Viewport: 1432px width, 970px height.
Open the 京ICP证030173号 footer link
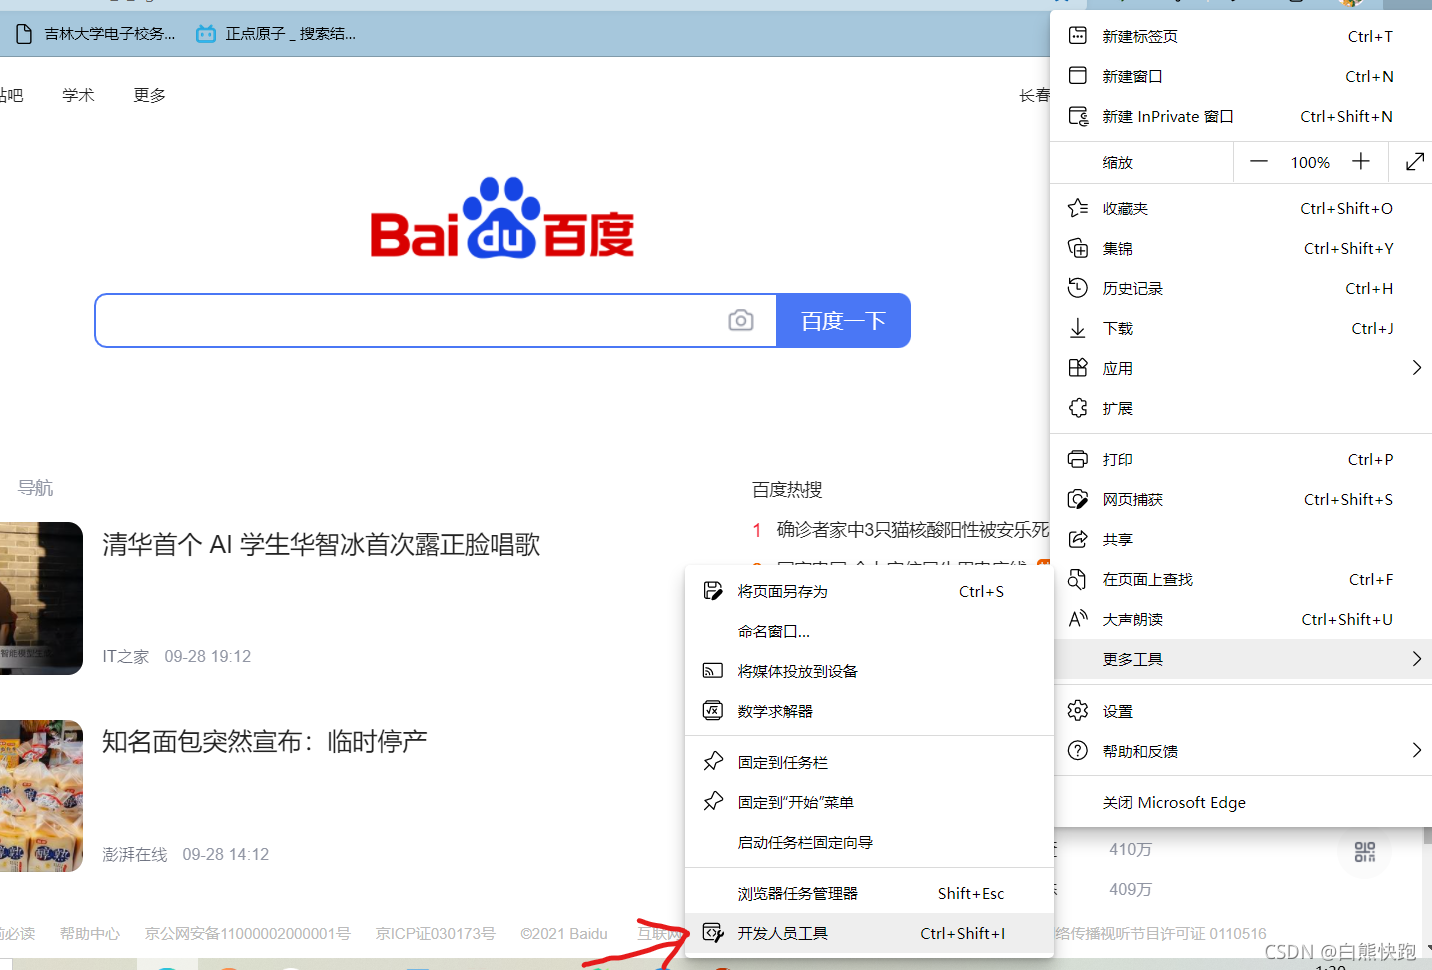tap(436, 933)
